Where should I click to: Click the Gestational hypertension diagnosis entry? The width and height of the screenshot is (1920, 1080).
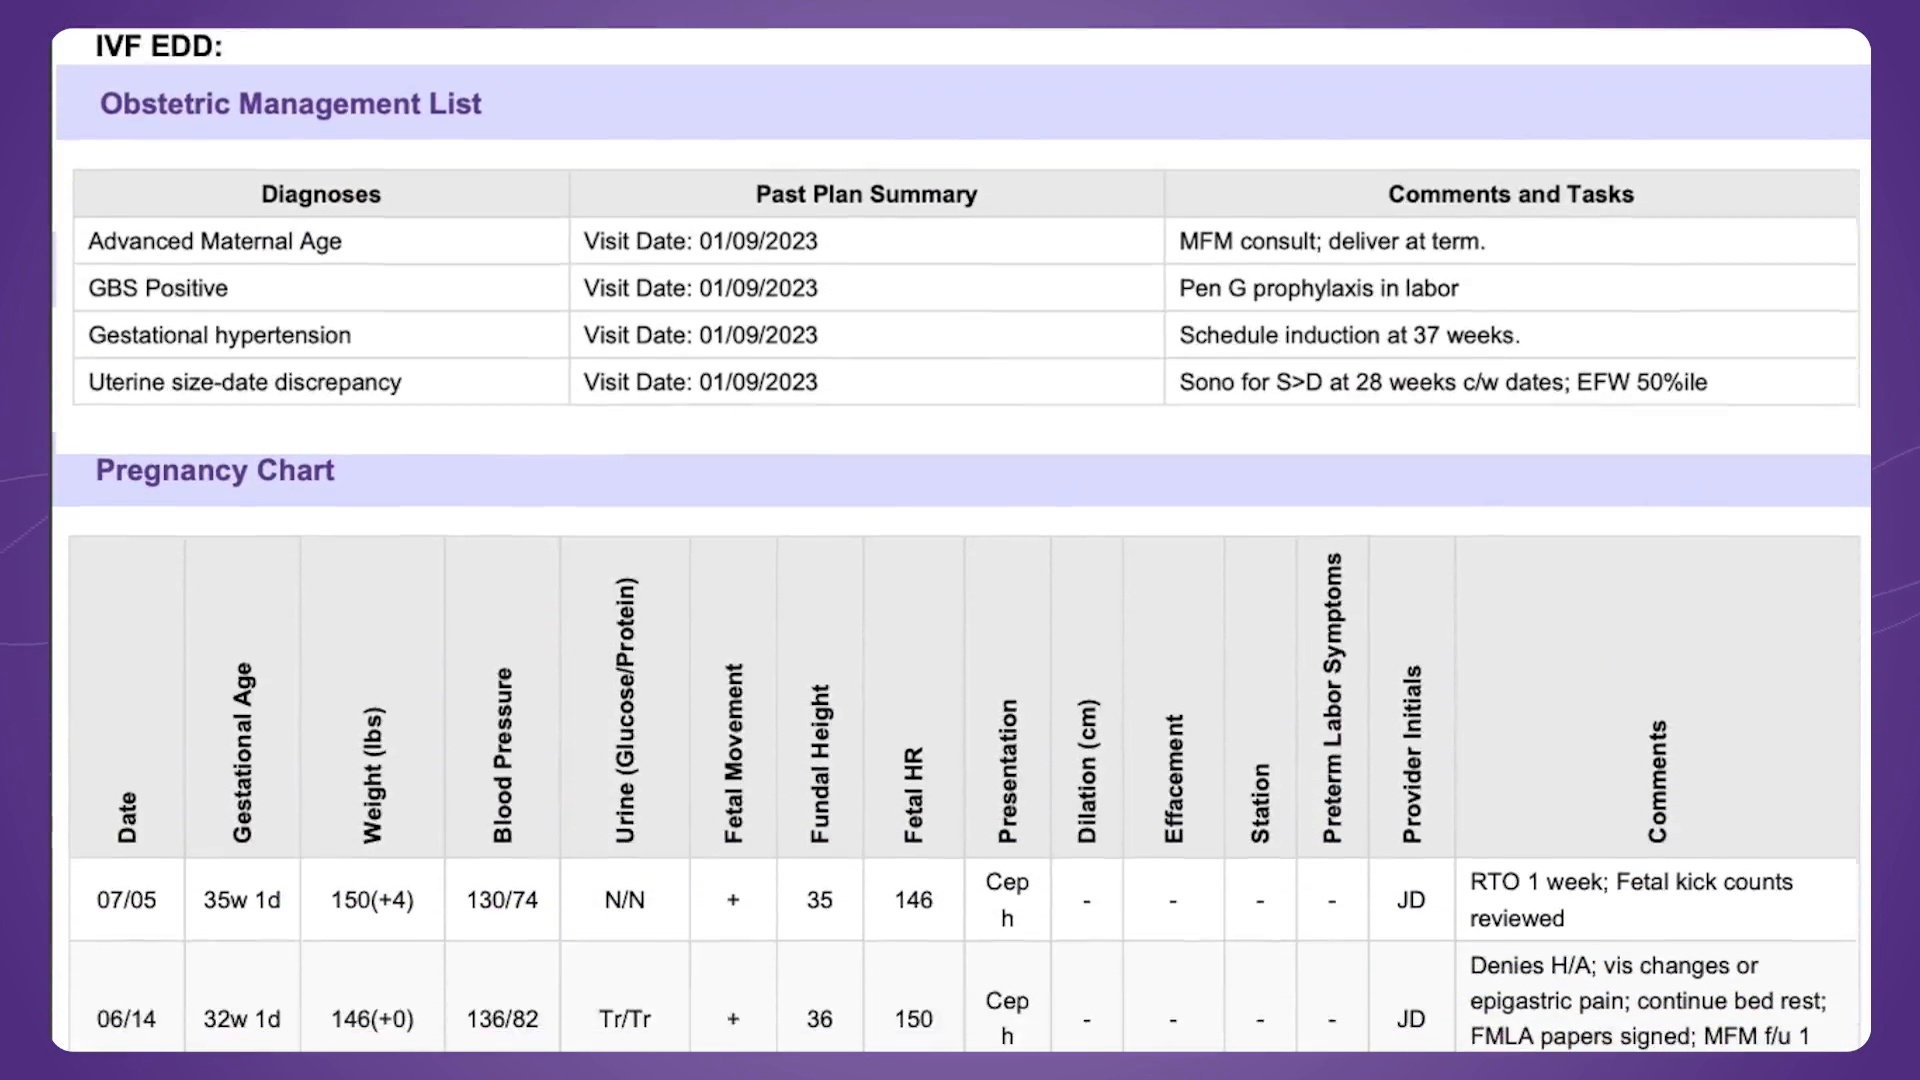coord(219,335)
